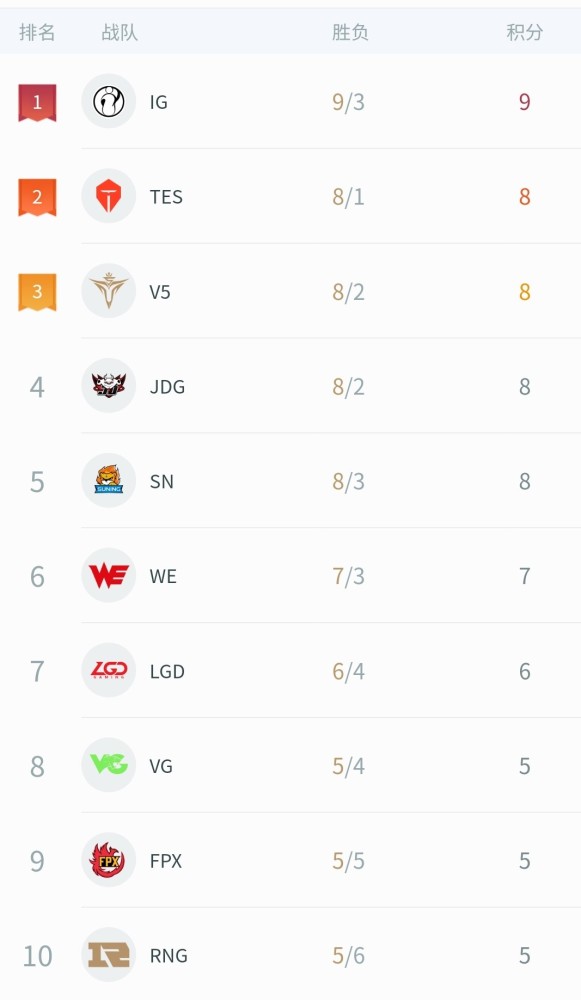Open the WE team name link
The width and height of the screenshot is (581, 1000).
(163, 577)
